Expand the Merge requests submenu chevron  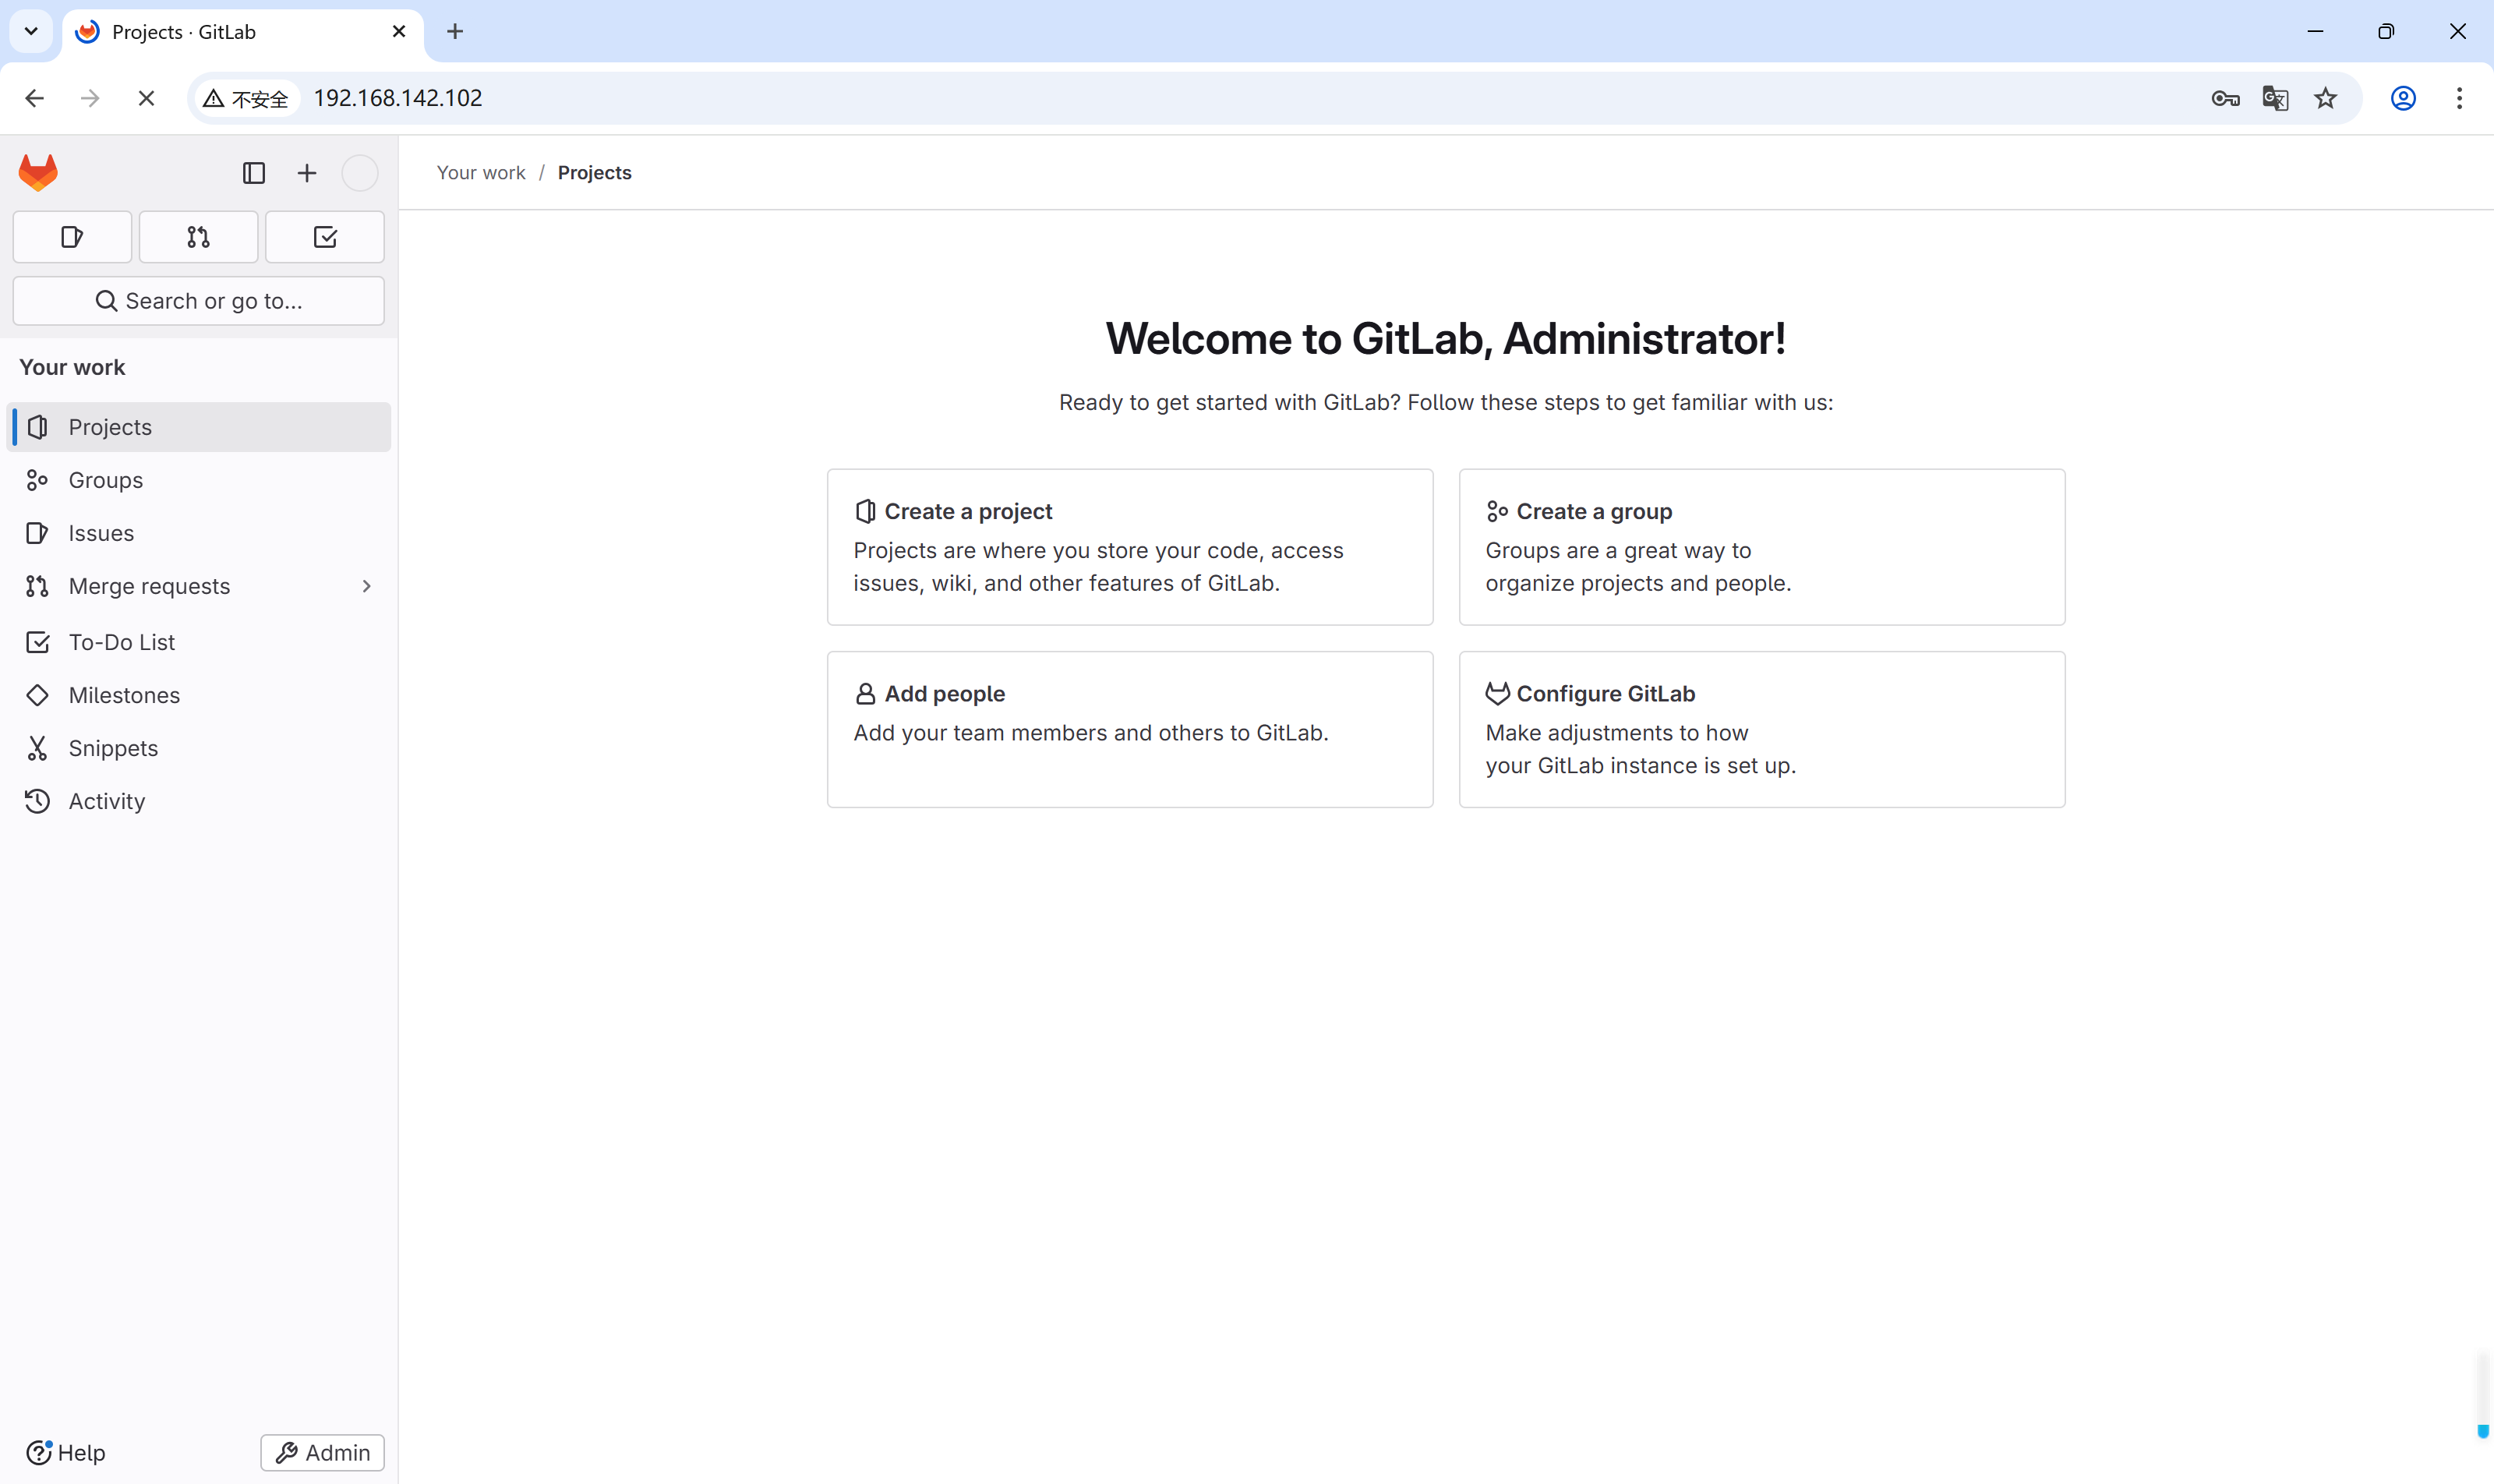(x=366, y=586)
